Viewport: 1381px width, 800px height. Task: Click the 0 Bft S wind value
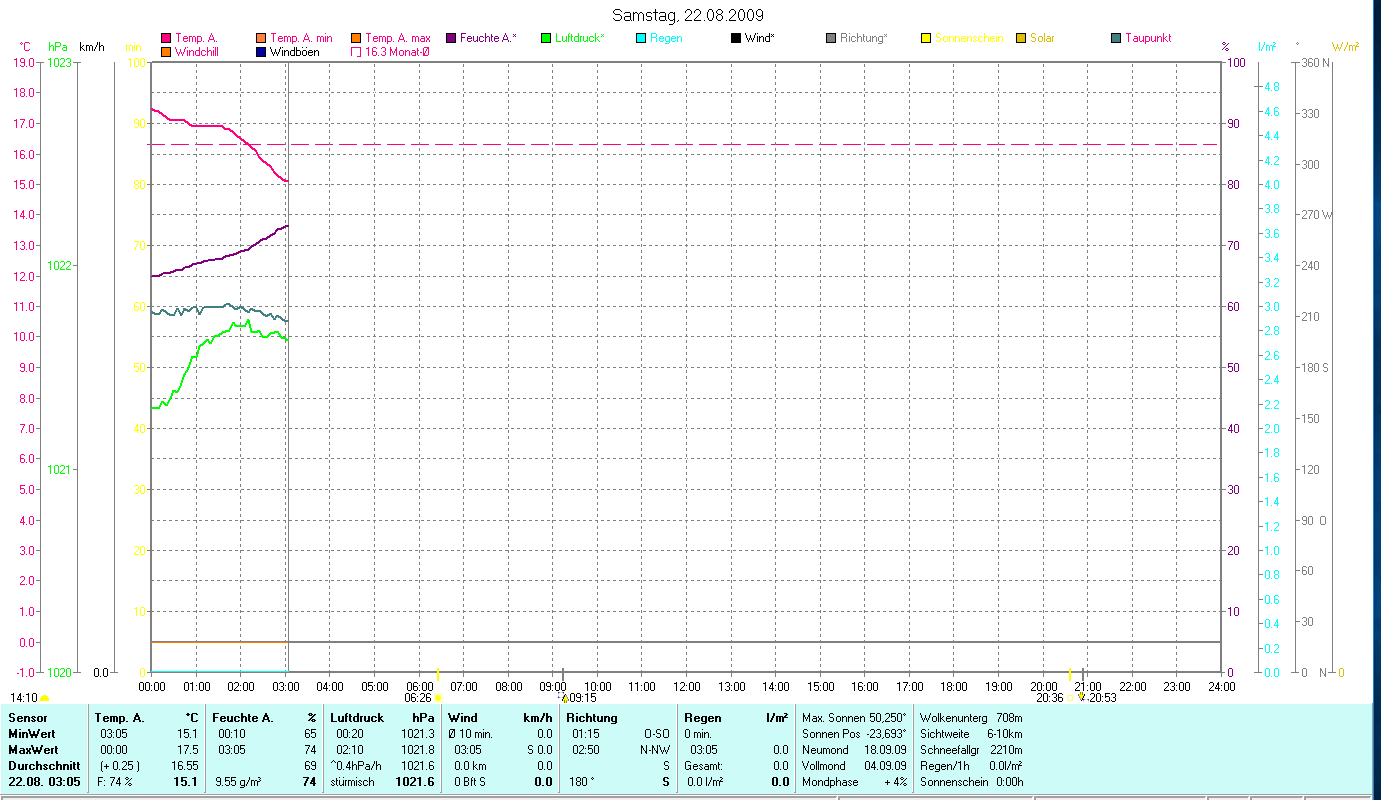click(469, 782)
